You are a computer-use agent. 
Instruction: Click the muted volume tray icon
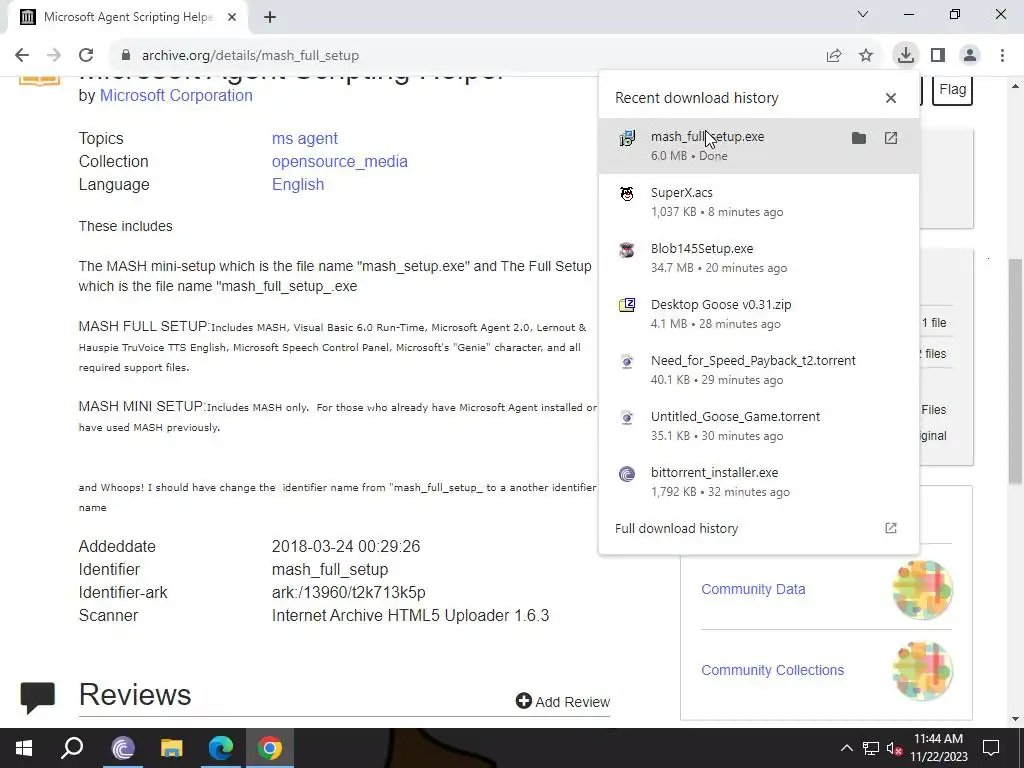coord(895,748)
